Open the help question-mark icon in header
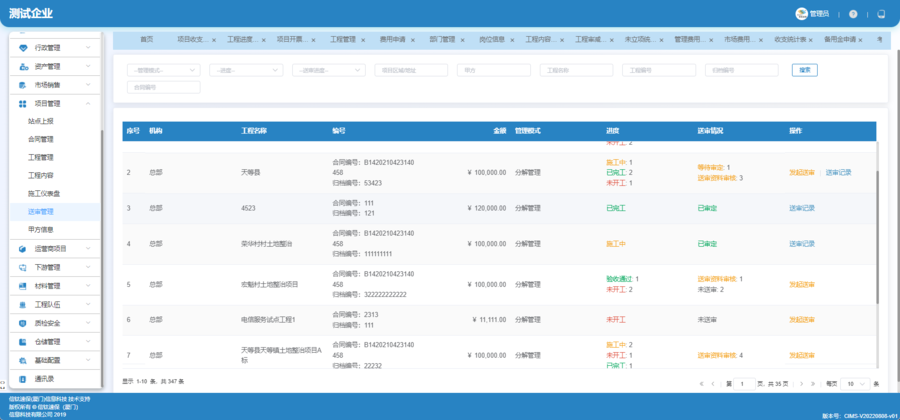900x420 pixels. (x=854, y=14)
